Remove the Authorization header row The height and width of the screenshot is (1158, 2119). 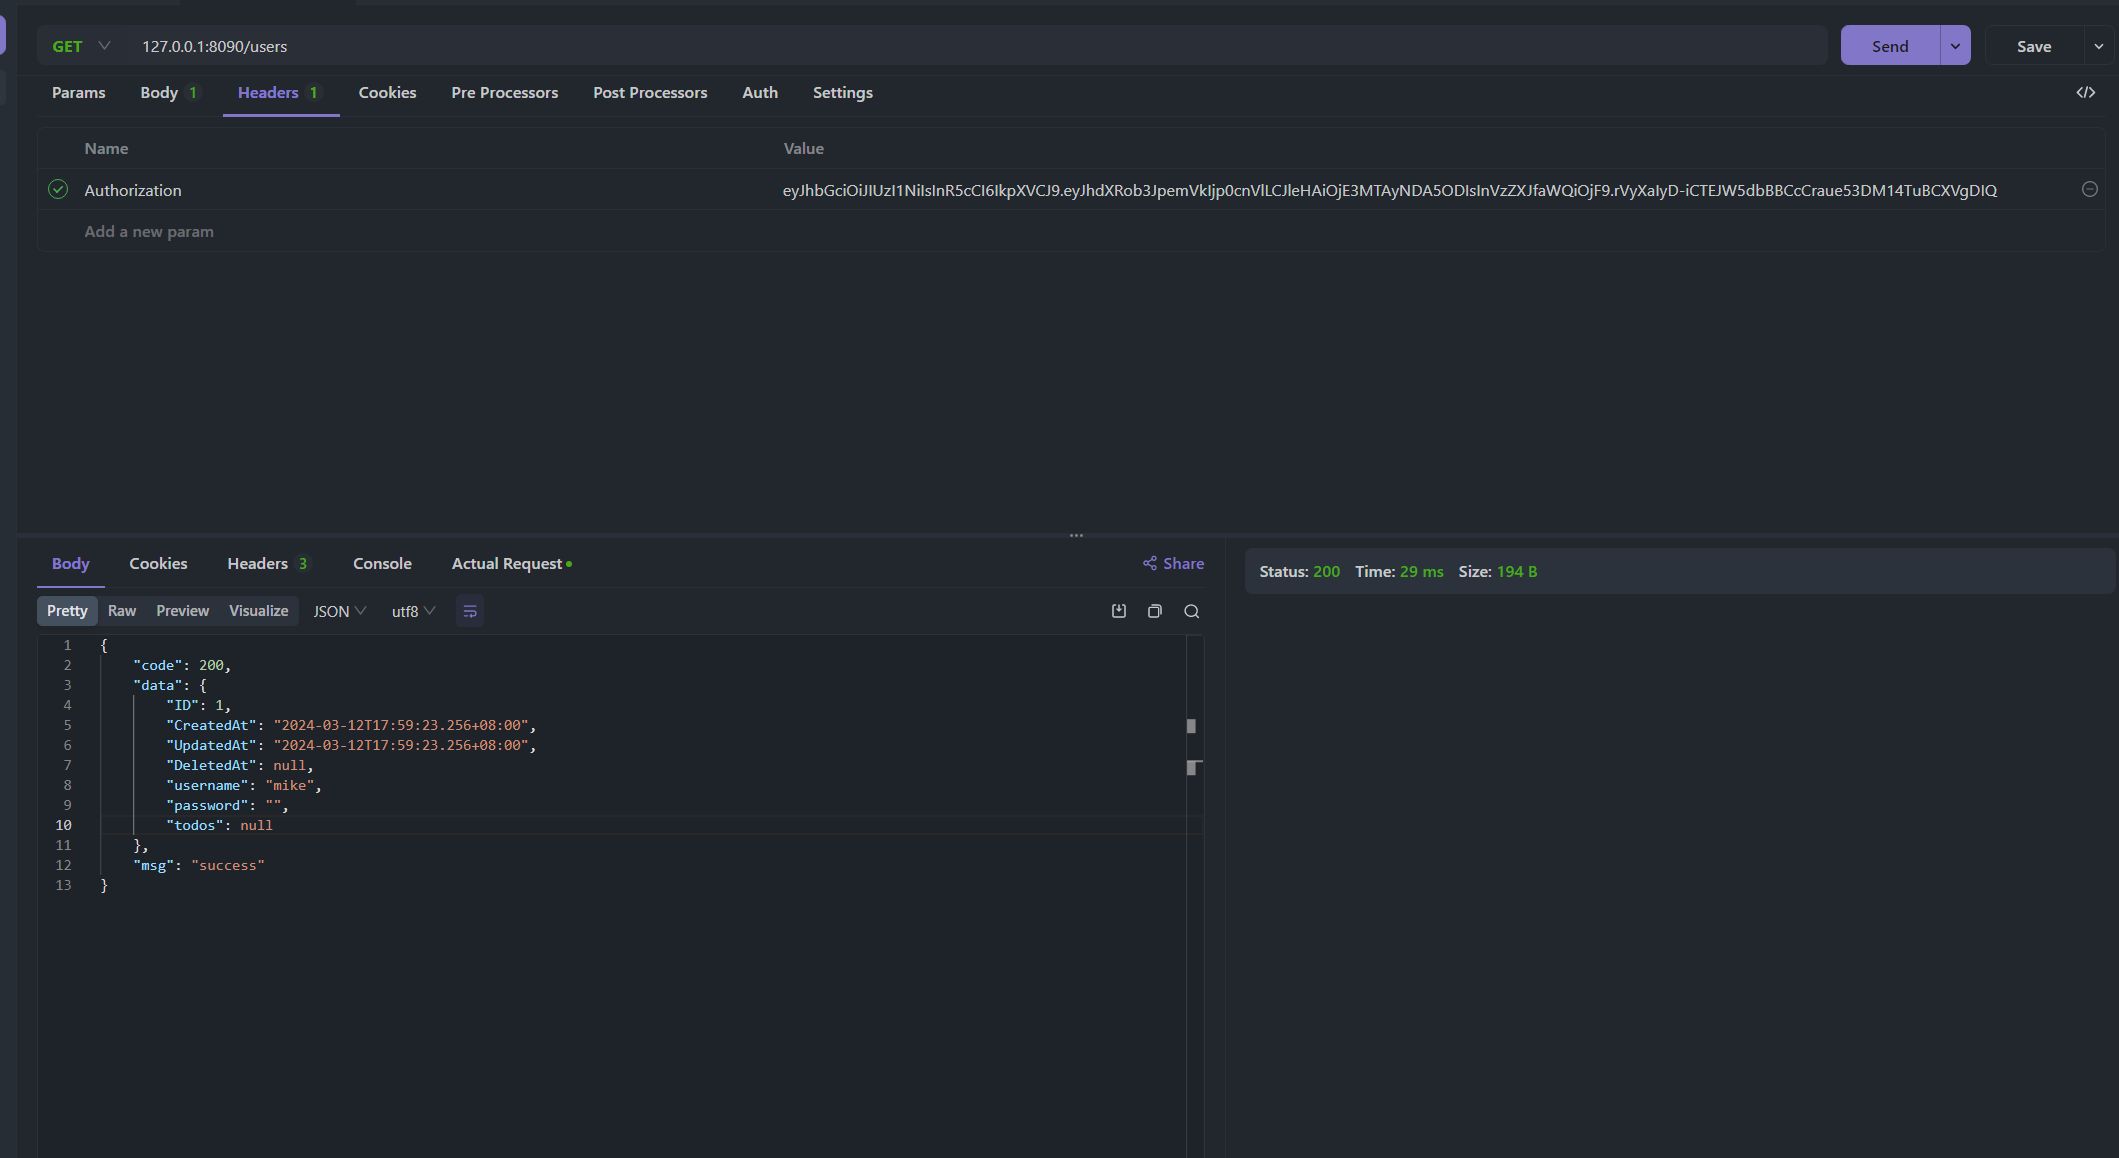2089,189
